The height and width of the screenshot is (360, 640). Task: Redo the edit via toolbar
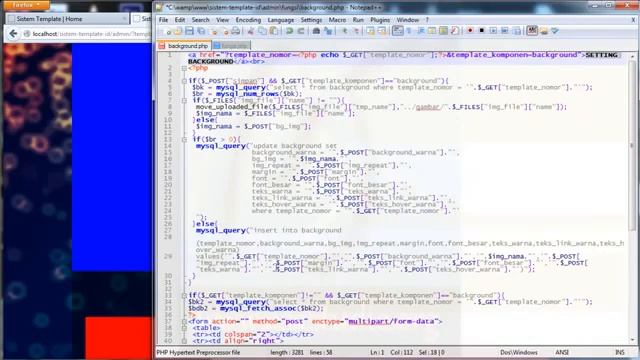[301, 31]
